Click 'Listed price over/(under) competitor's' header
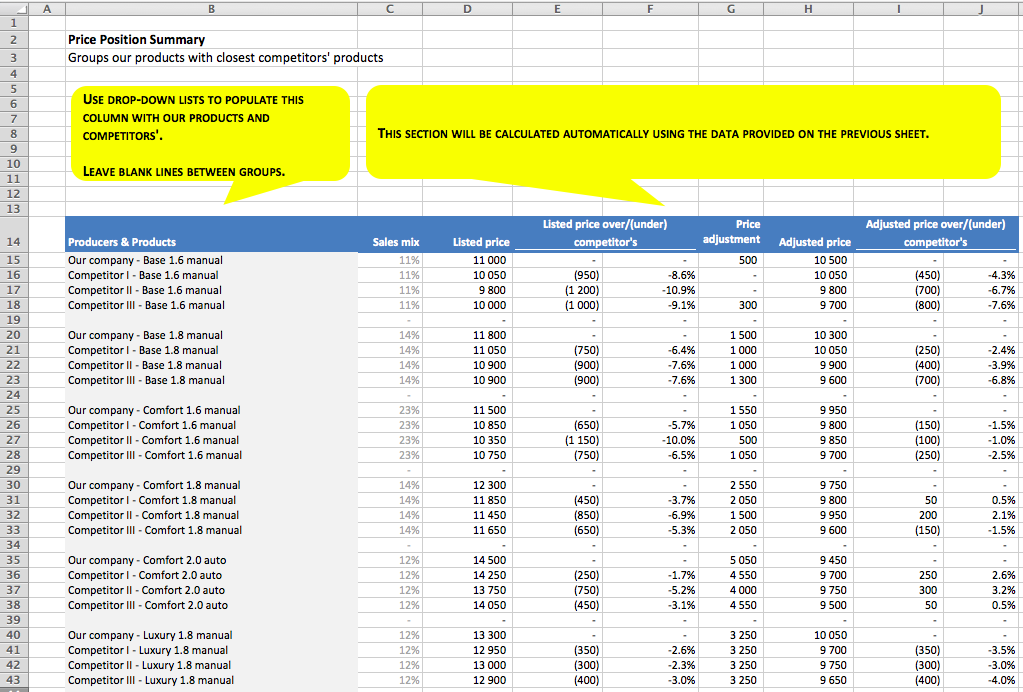Screen dimensions: 1023x692 point(605,233)
